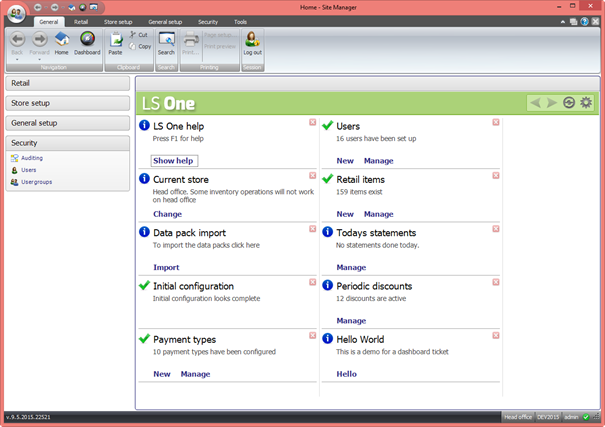Viewport: 605px width, 427px height.
Task: Switch to the Security ribbon tab
Action: pos(208,22)
